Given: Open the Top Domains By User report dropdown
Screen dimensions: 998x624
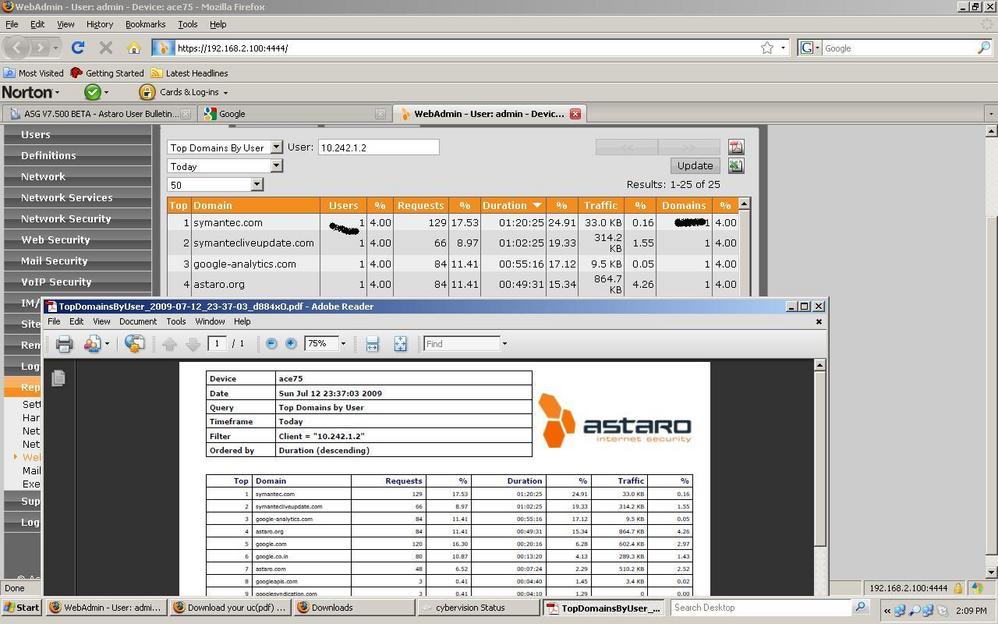Looking at the screenshot, I should pos(276,147).
